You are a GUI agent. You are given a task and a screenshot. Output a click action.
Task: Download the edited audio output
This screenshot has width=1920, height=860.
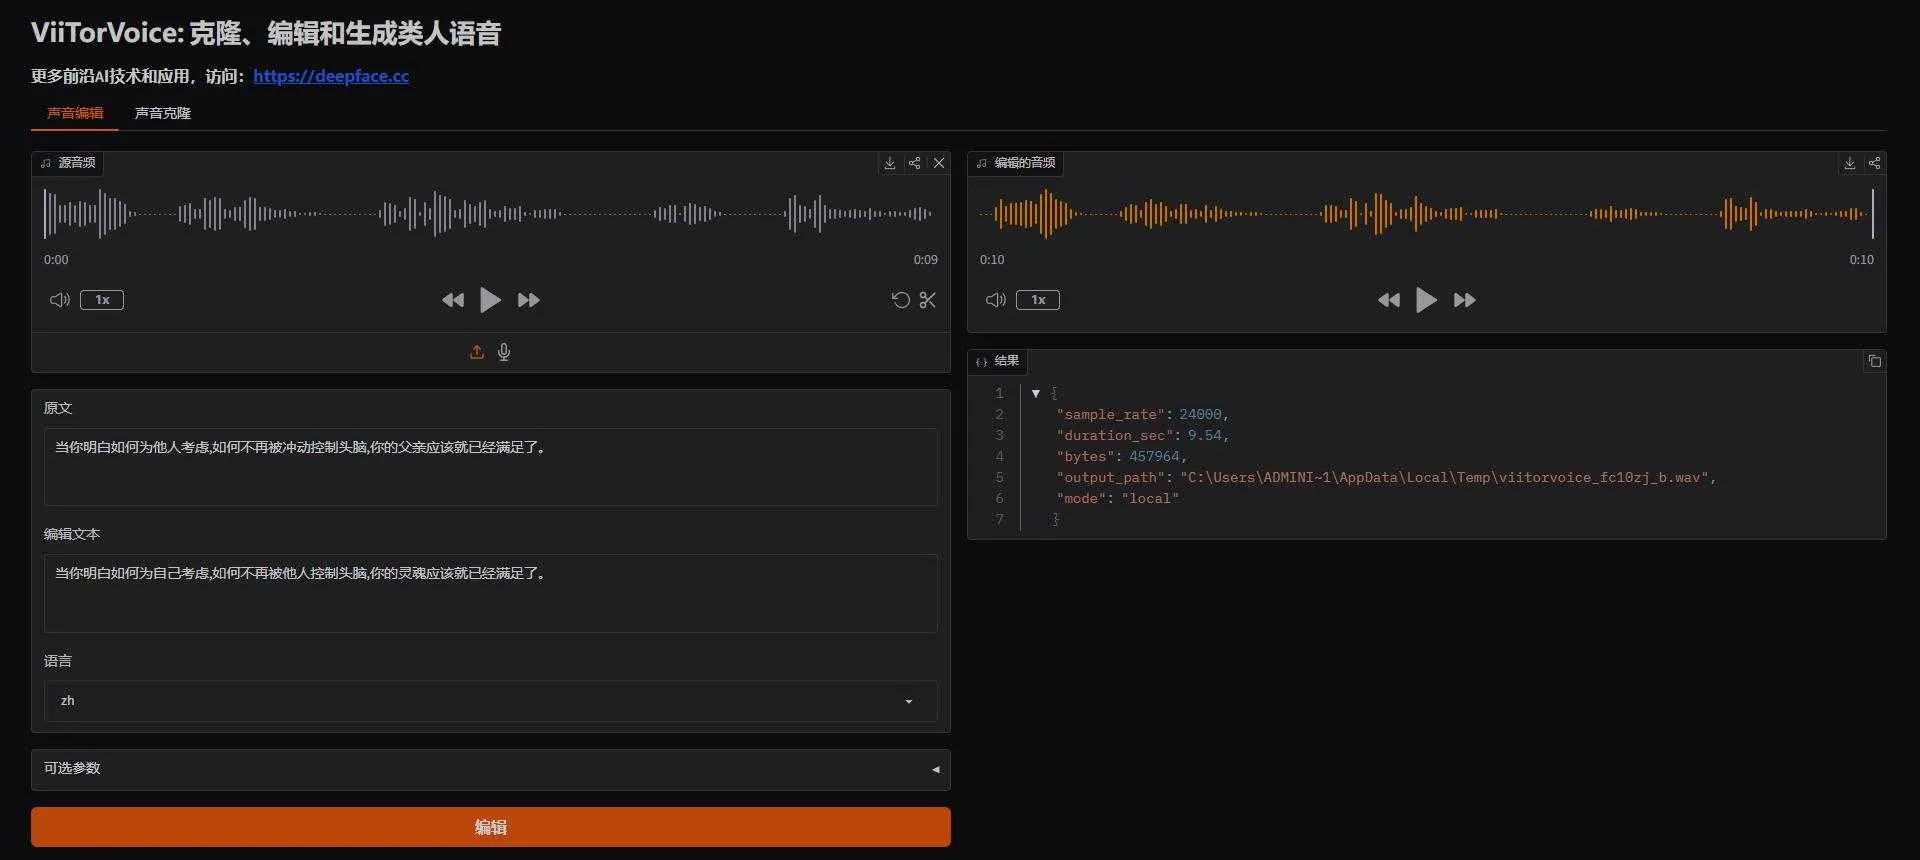click(1850, 163)
